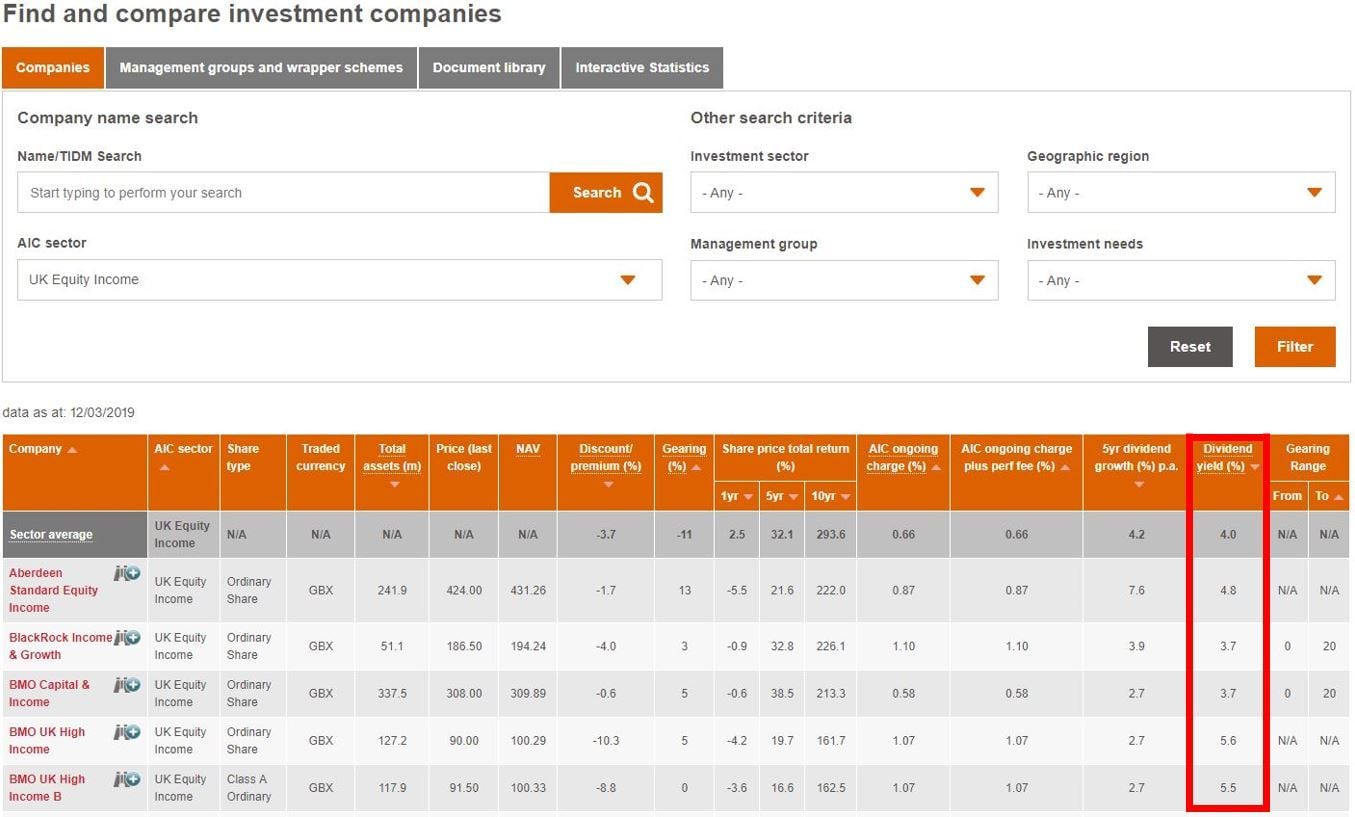Click the compare icon beside Aberdeen Standard Equity Income

click(x=127, y=573)
